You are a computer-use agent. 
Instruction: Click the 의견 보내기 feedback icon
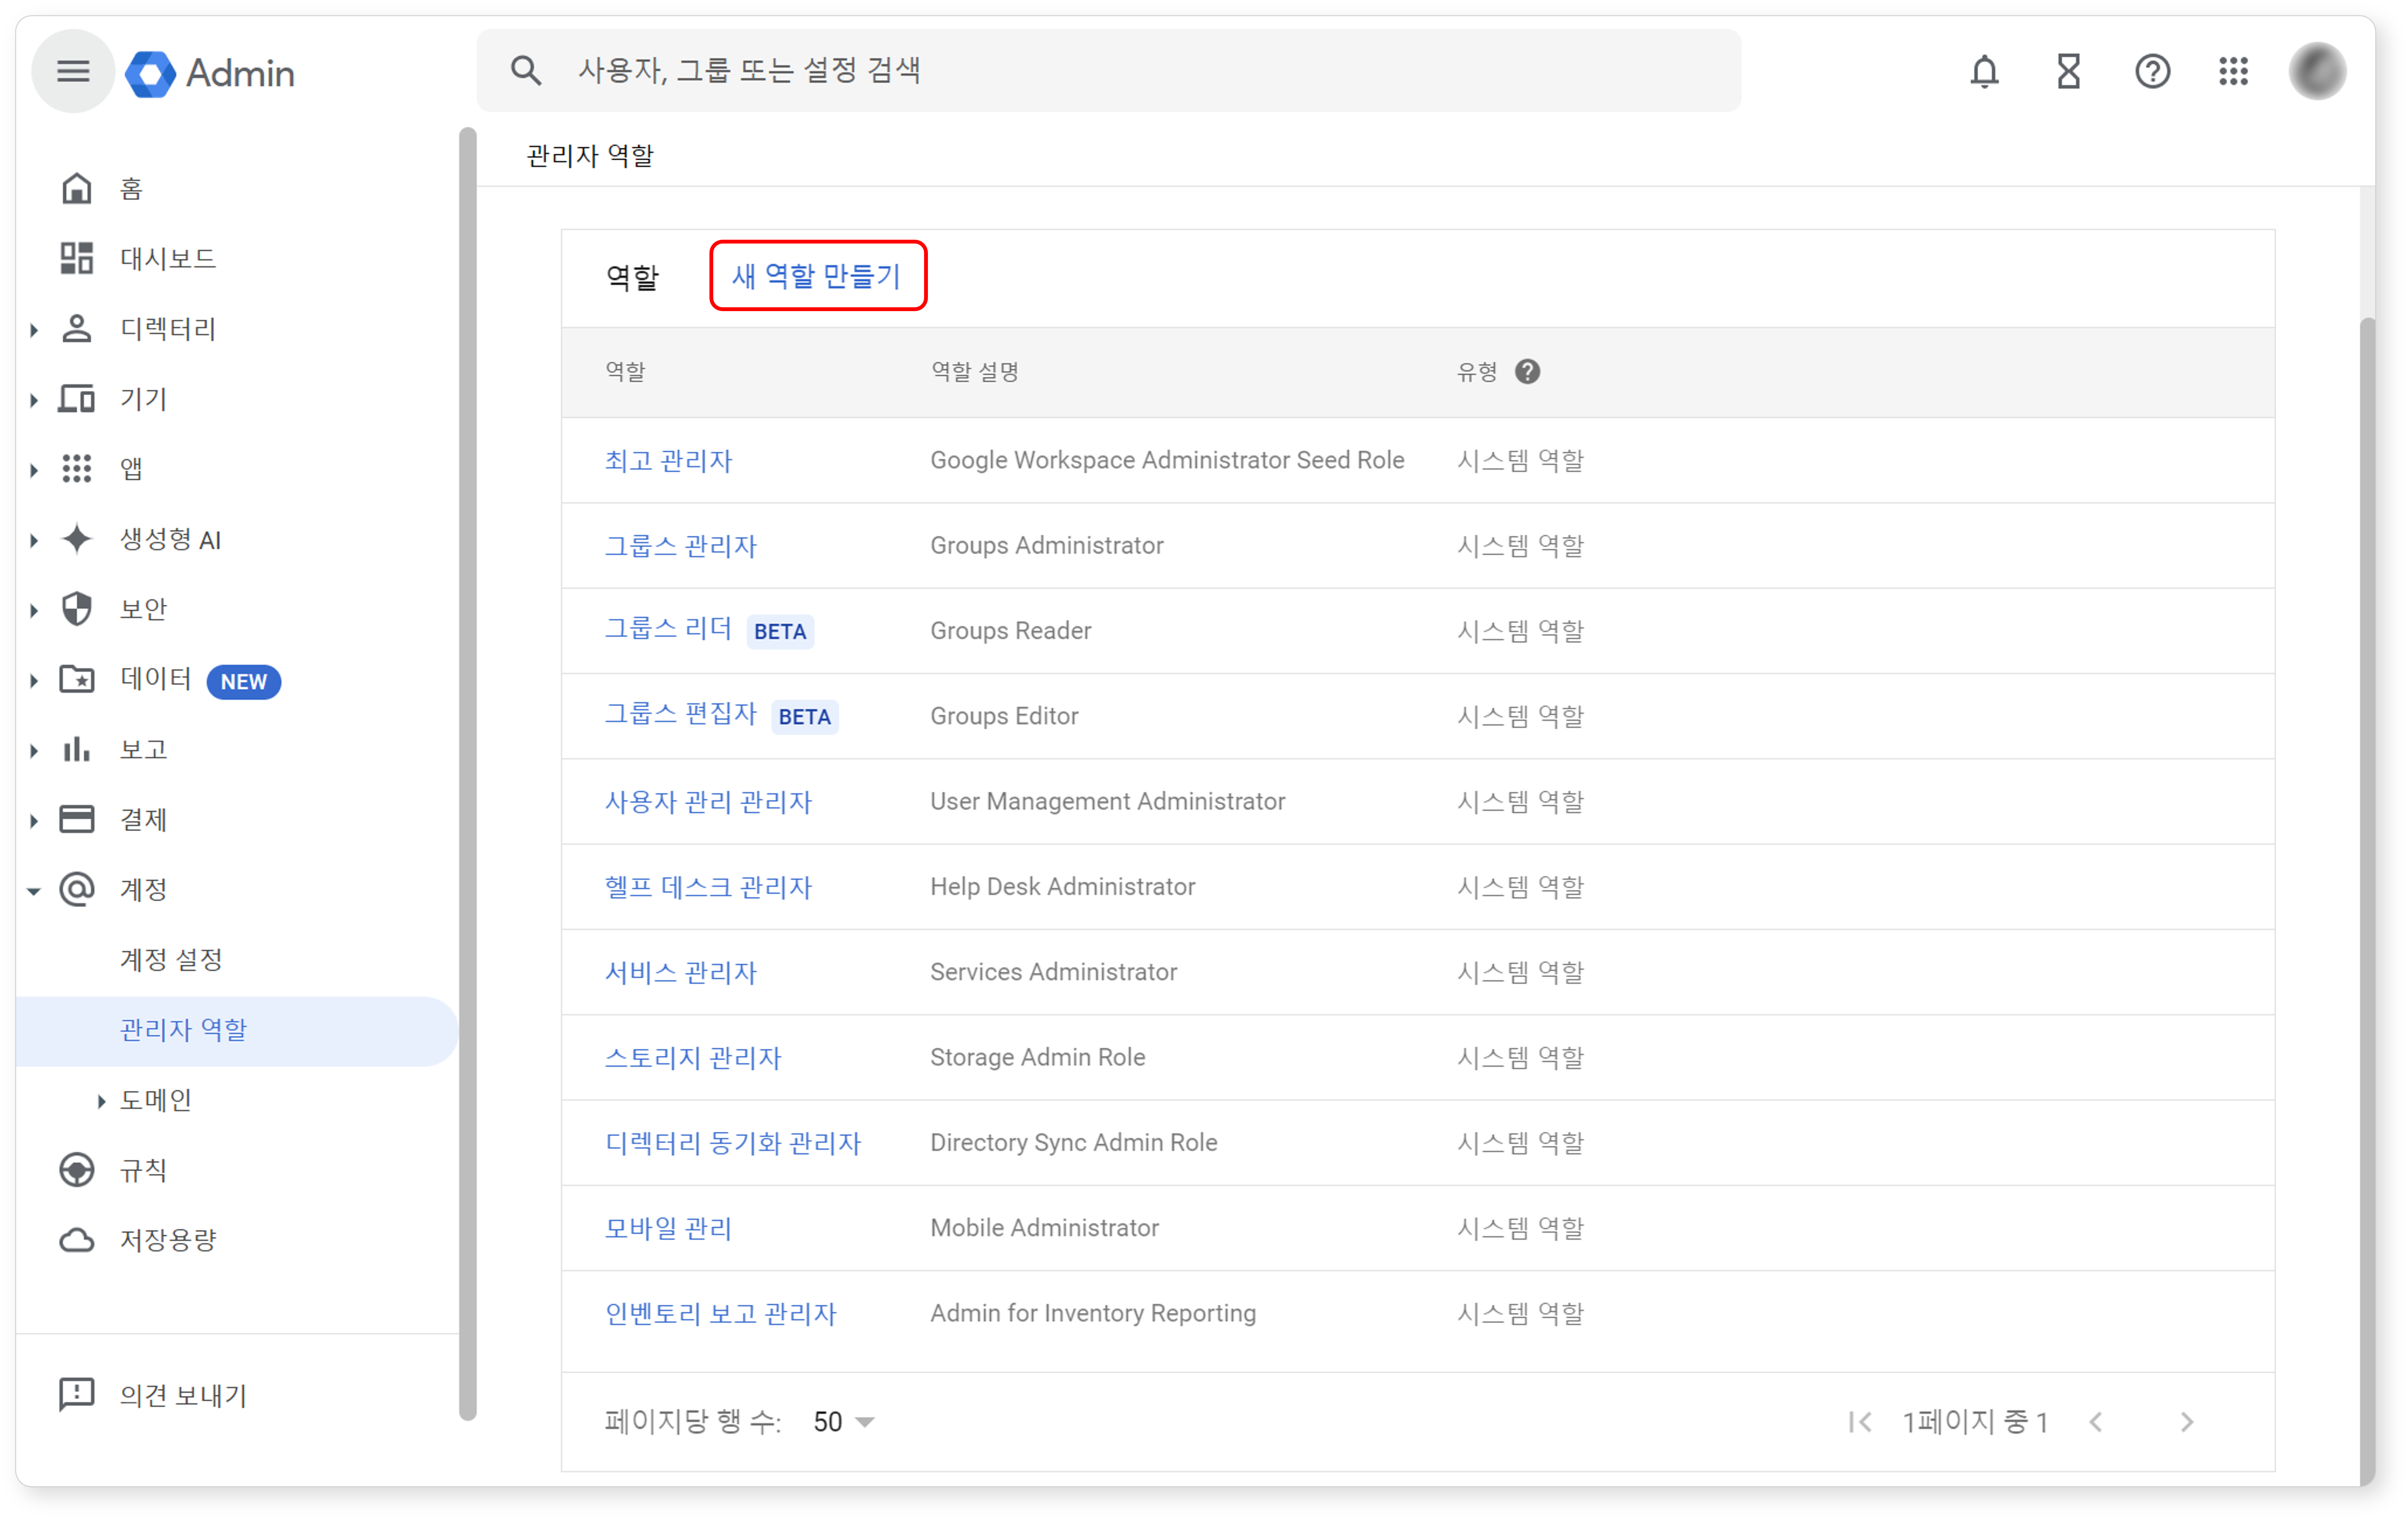[x=77, y=1394]
